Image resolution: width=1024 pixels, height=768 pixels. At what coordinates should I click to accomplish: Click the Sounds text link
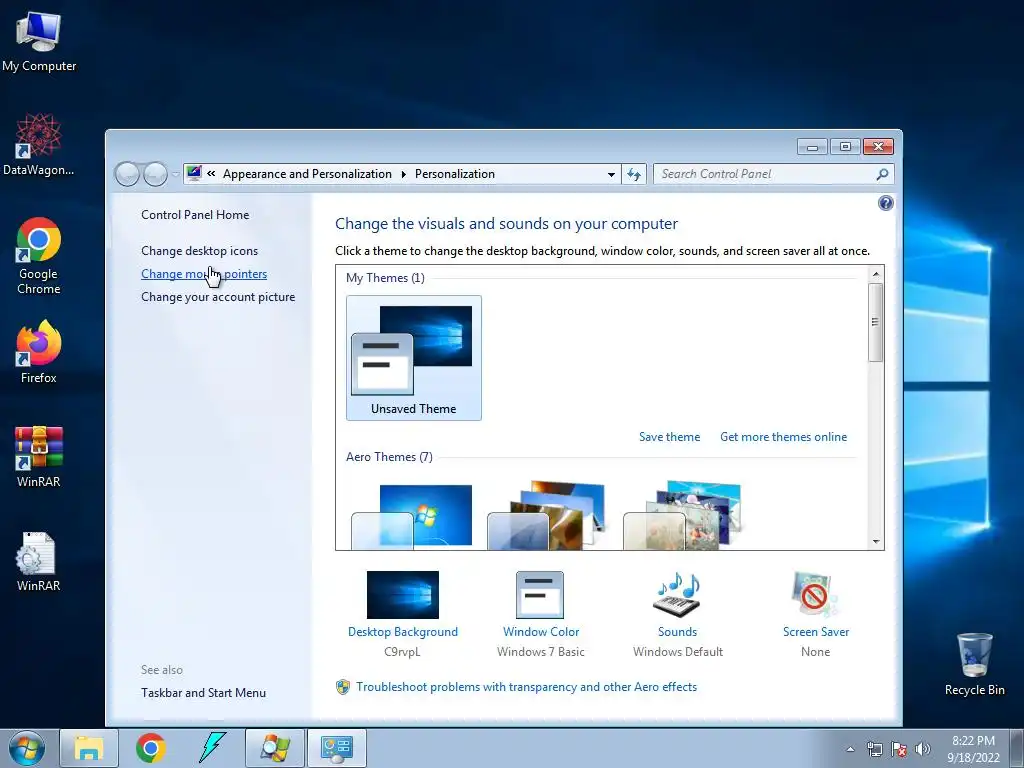click(x=677, y=632)
